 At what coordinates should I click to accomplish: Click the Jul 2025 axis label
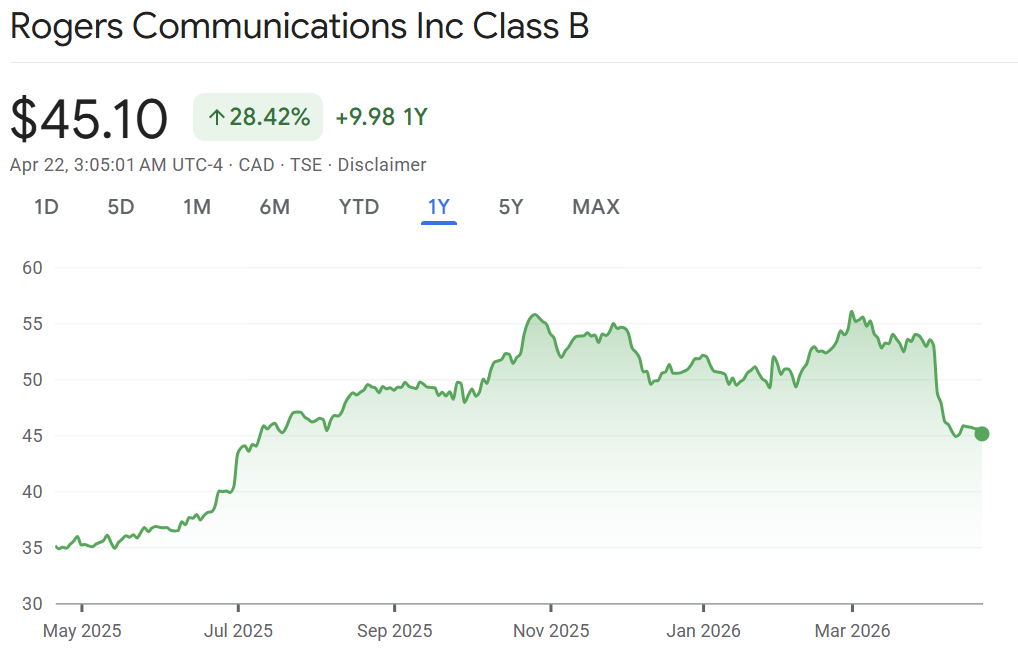click(238, 631)
